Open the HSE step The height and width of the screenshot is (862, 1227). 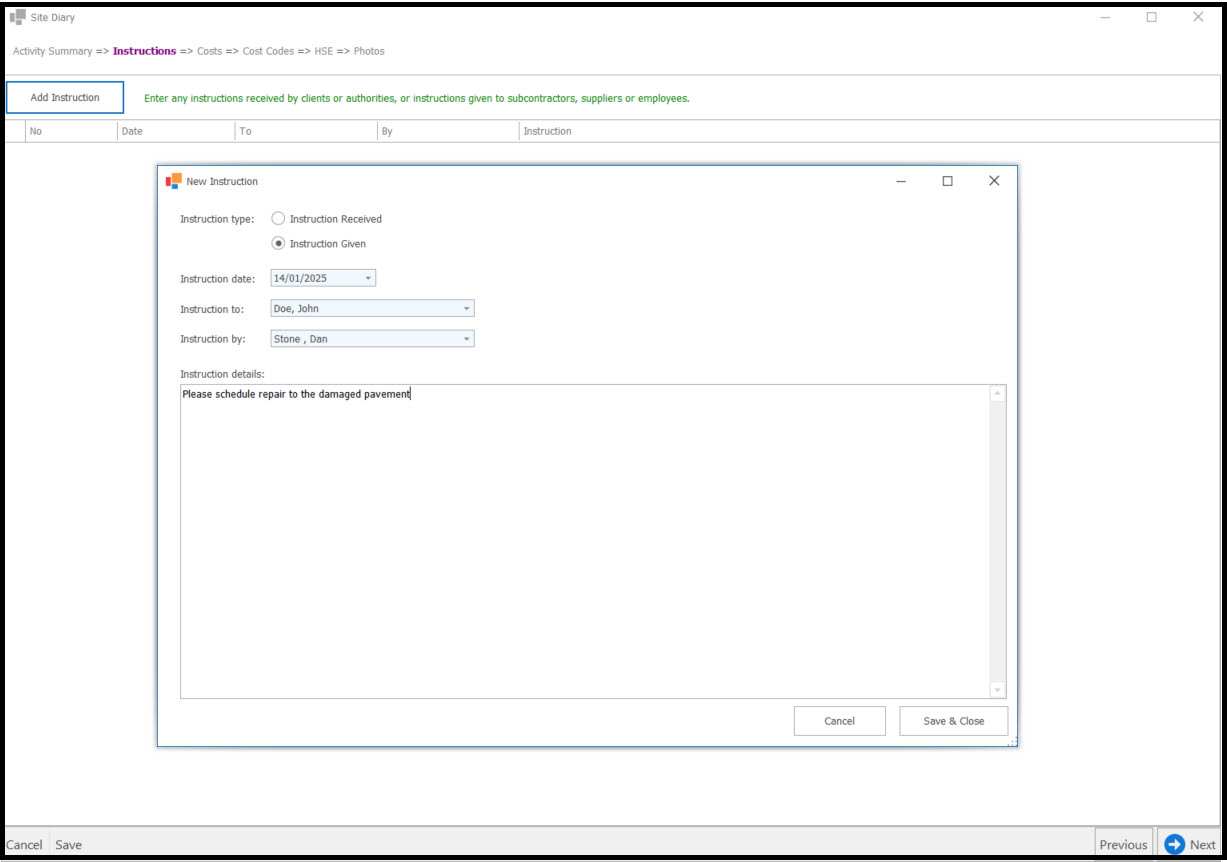324,51
